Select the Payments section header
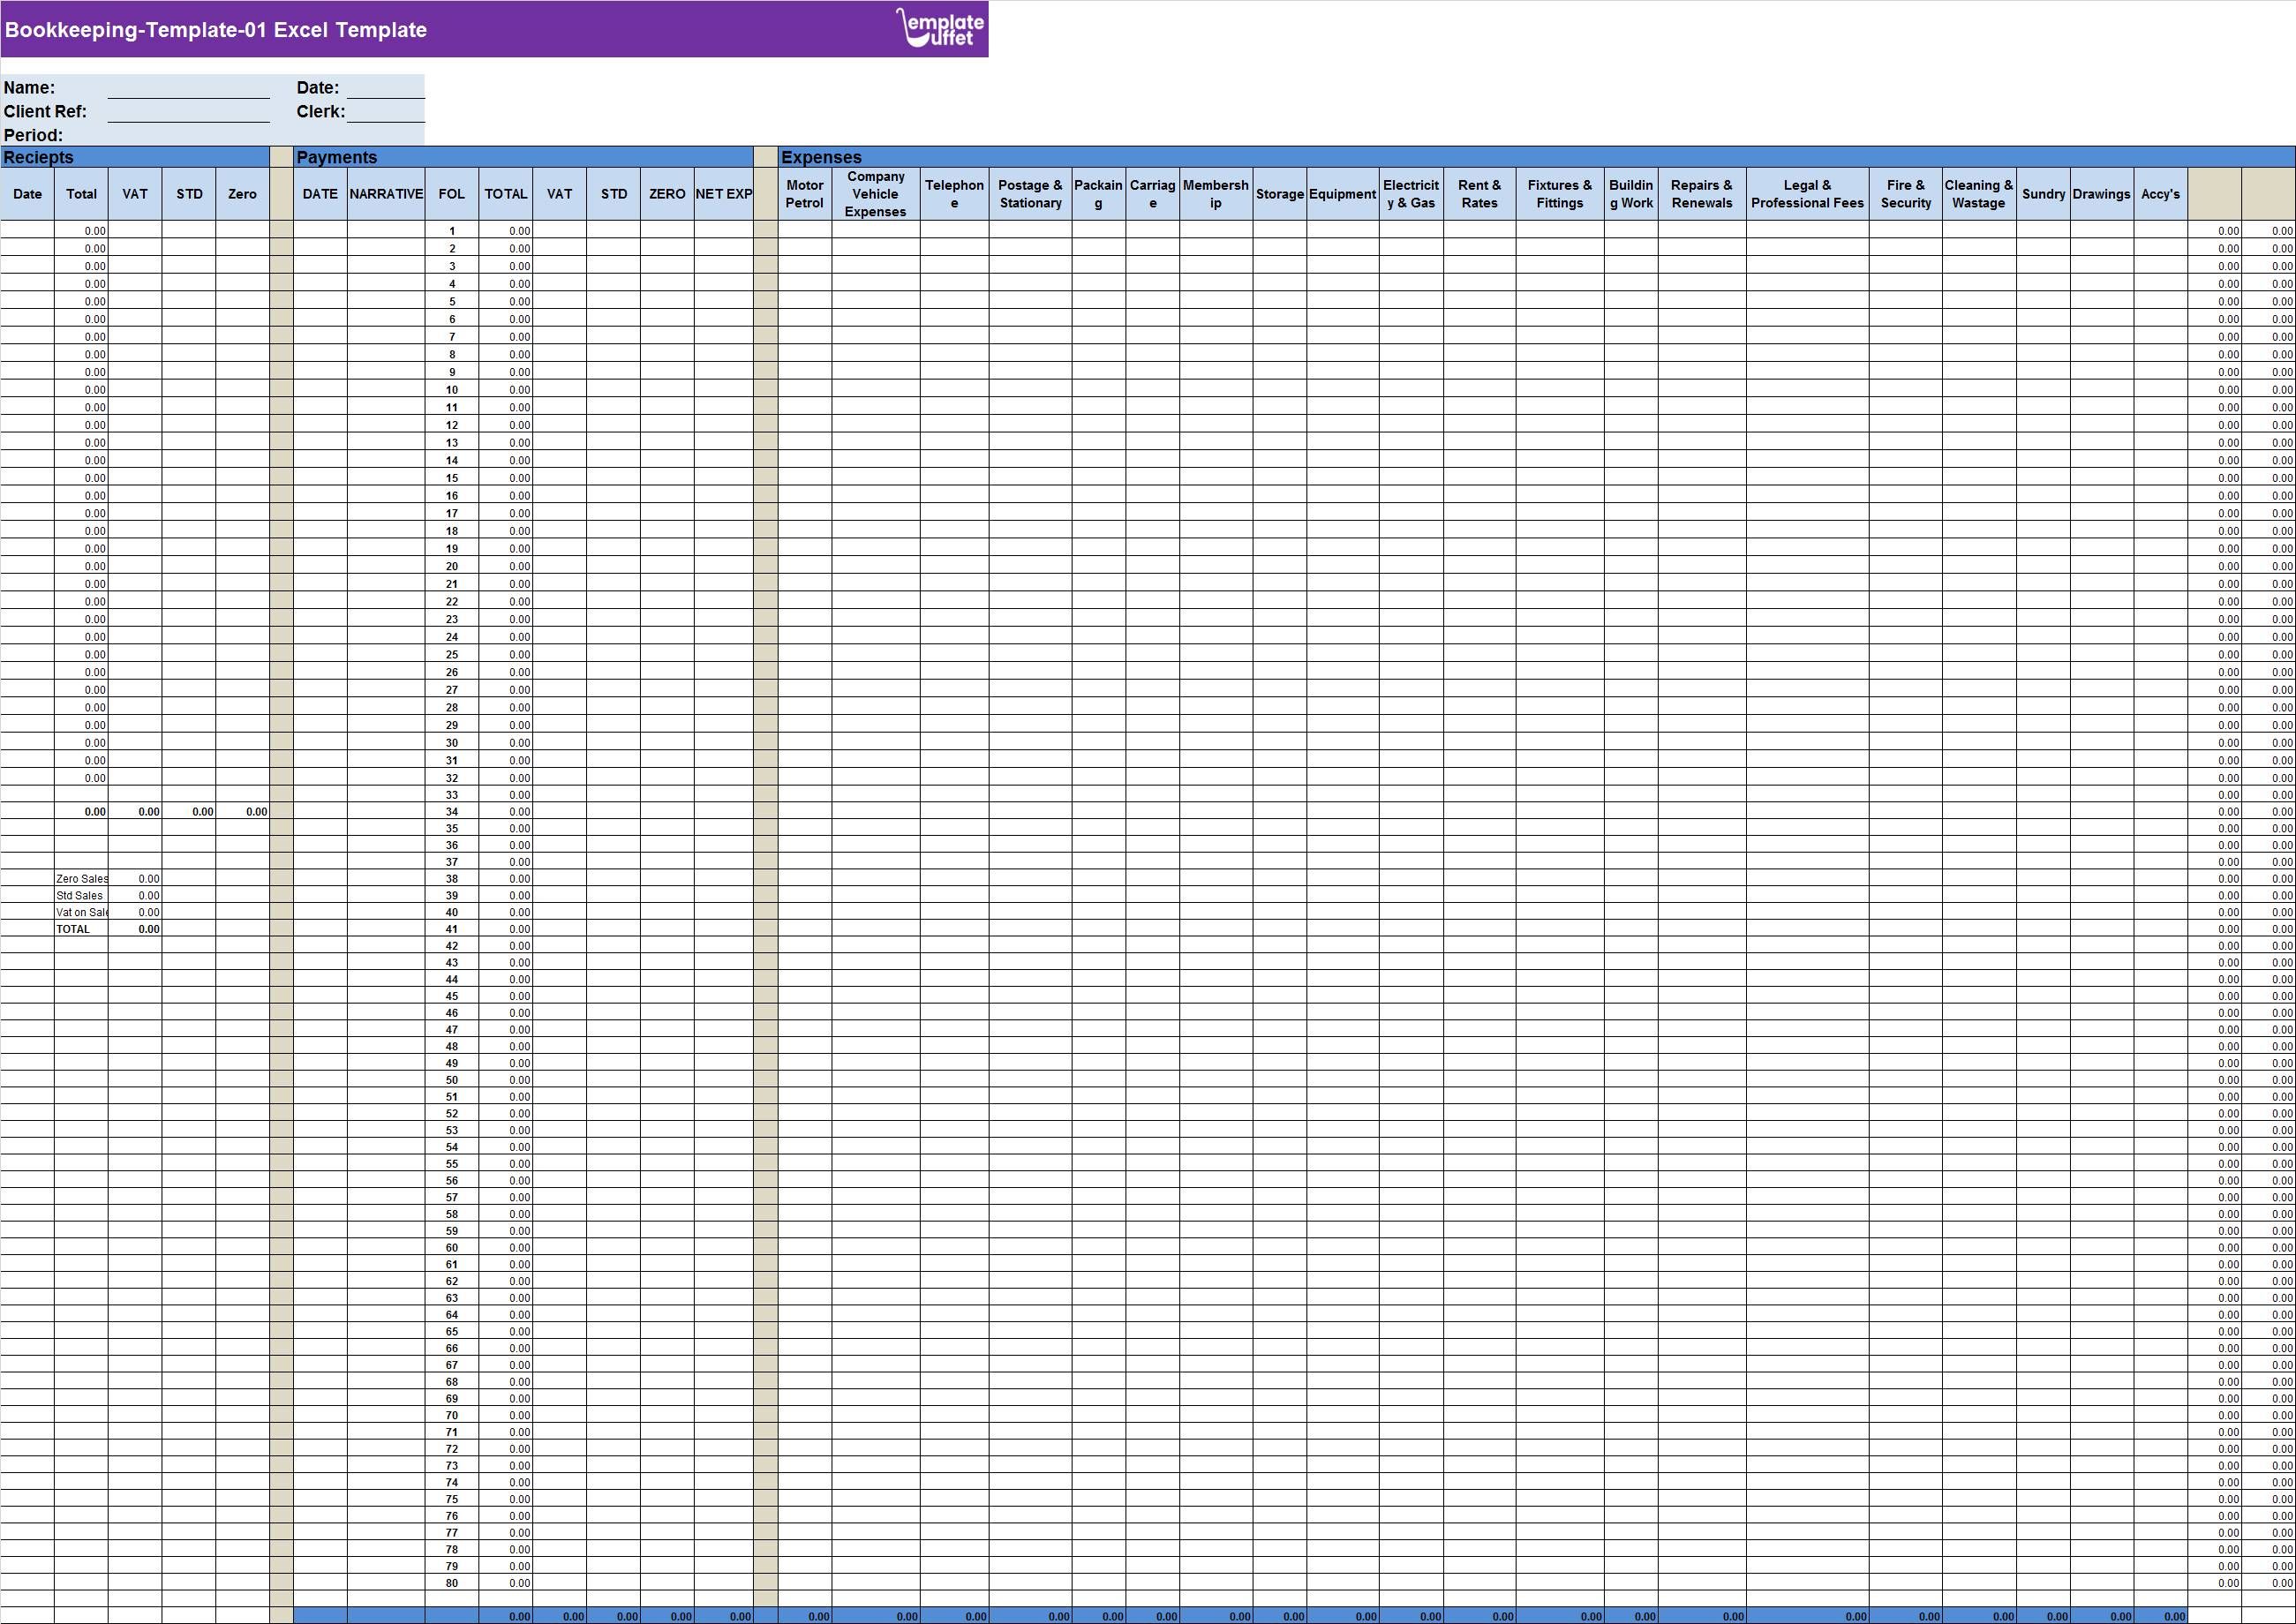2296x1624 pixels. (336, 157)
